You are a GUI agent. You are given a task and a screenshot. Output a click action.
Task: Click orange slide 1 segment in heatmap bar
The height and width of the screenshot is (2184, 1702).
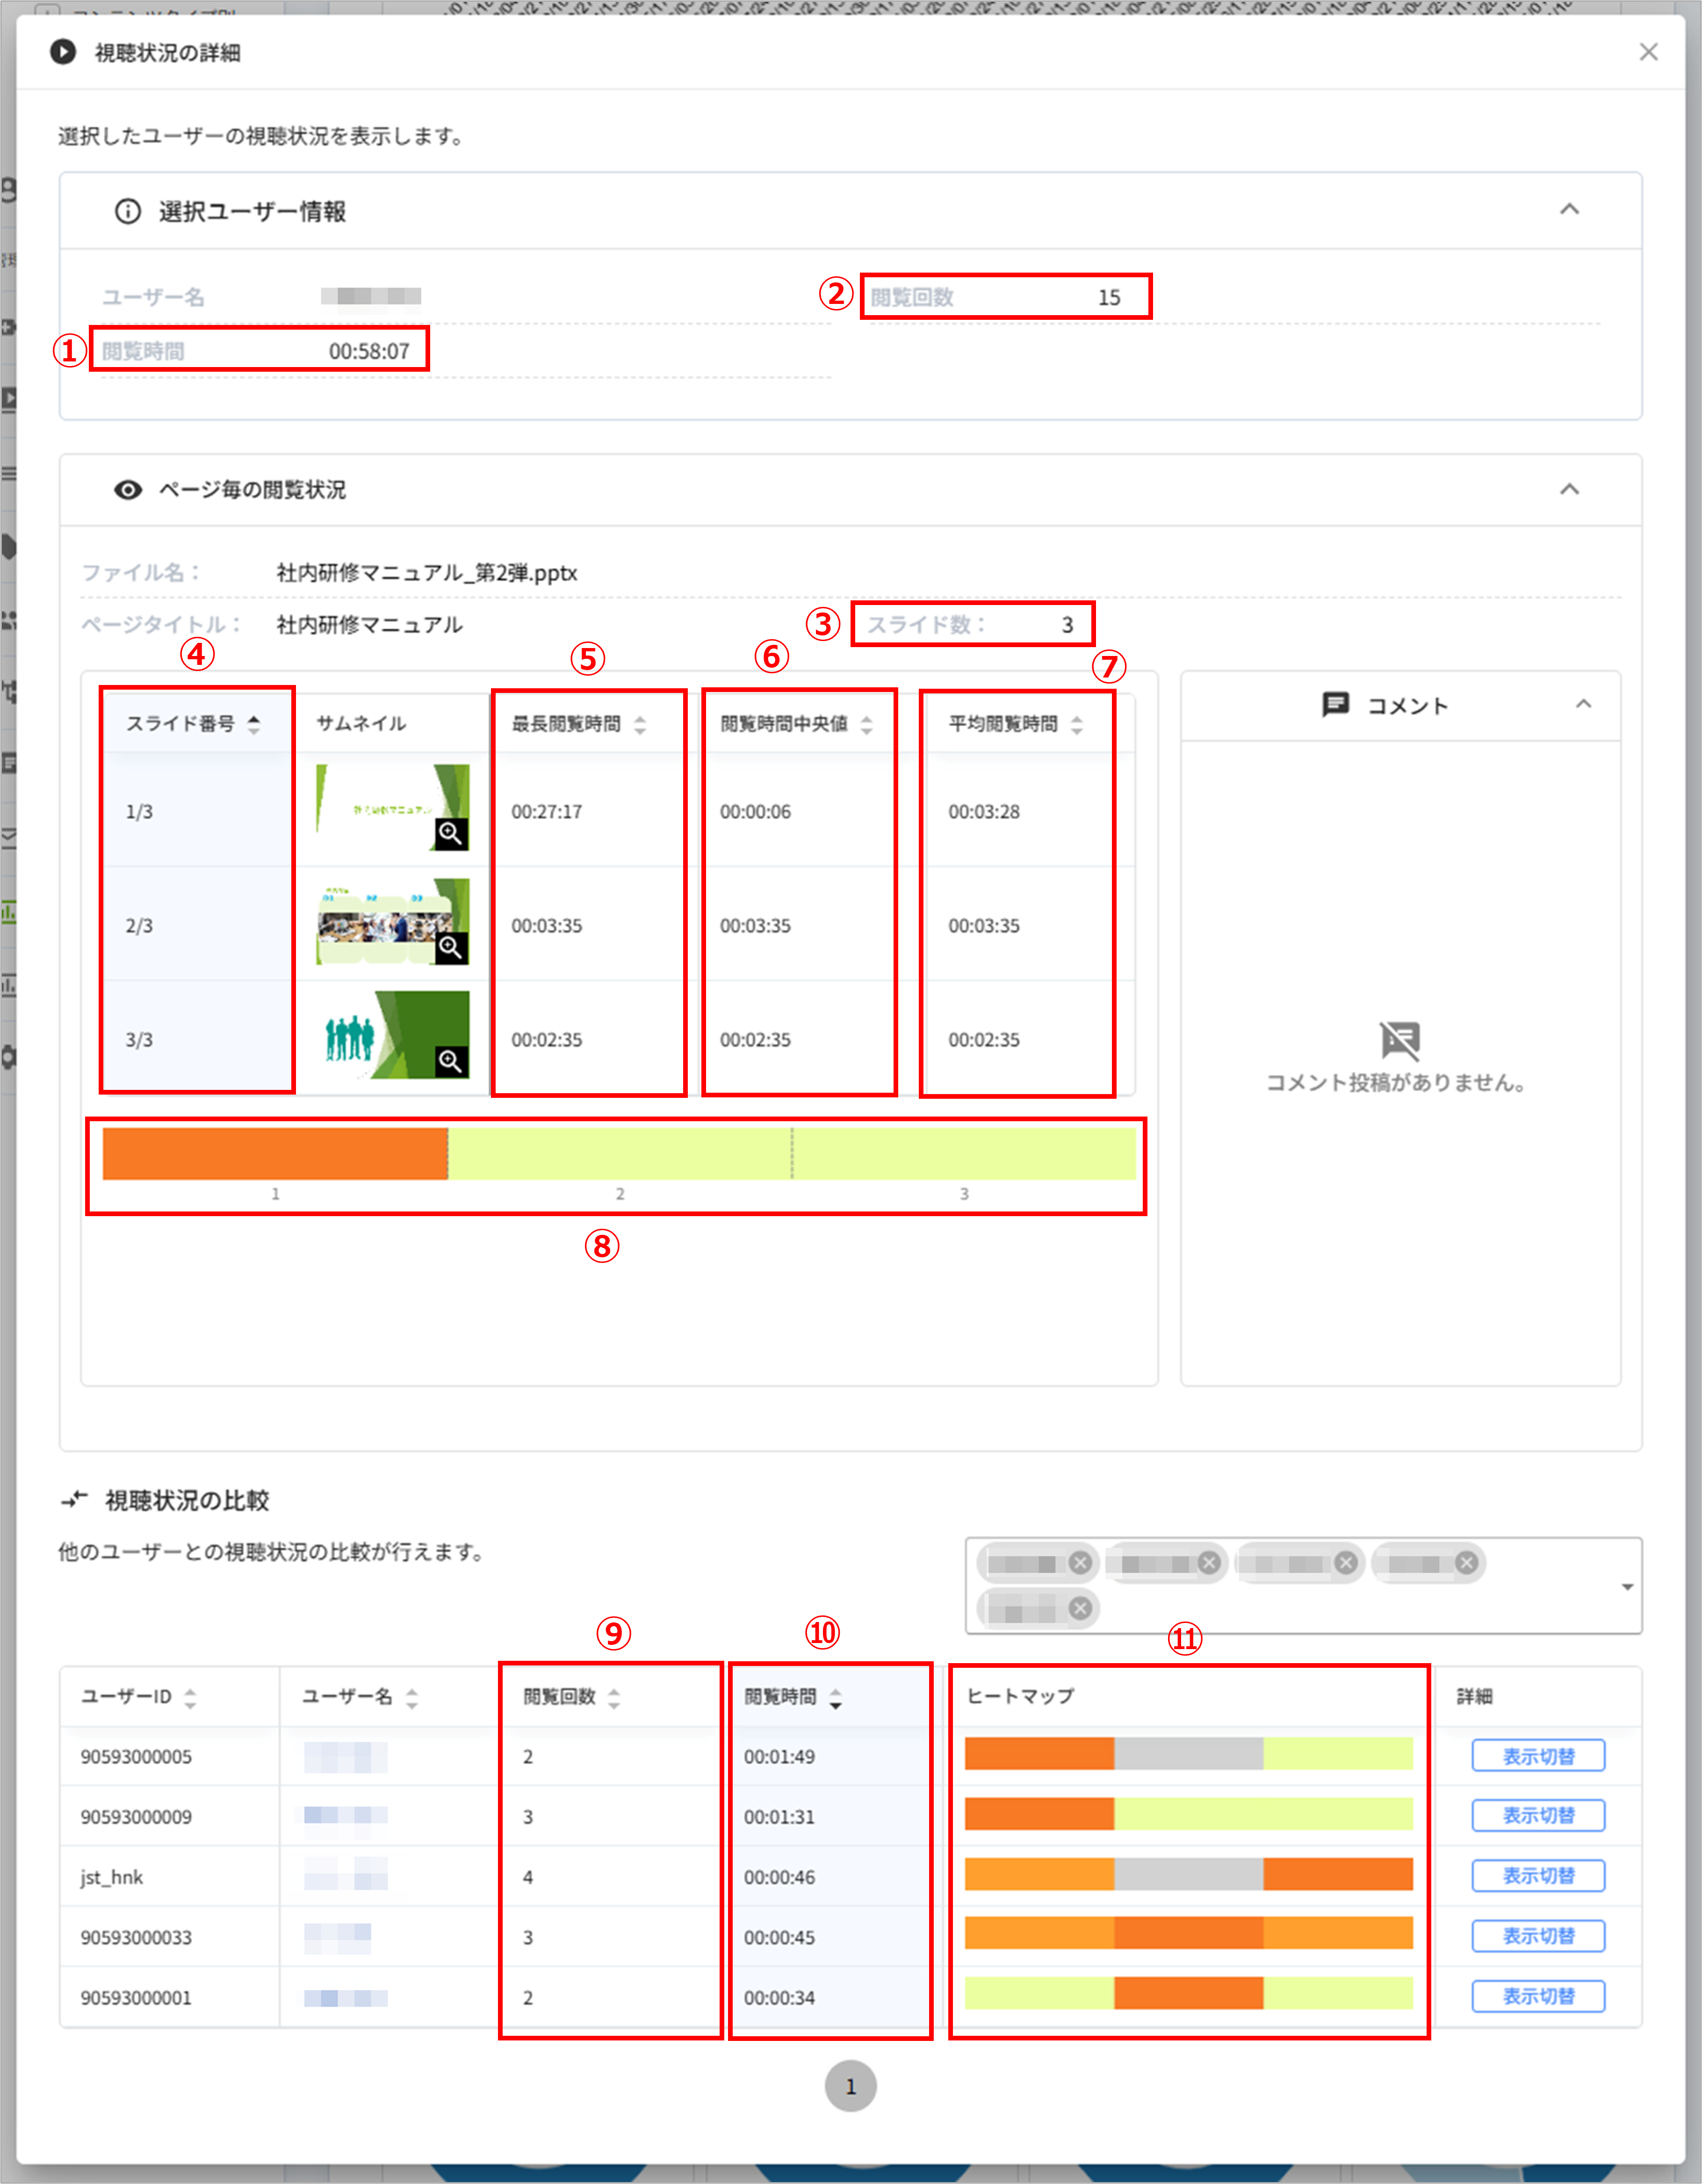point(275,1154)
